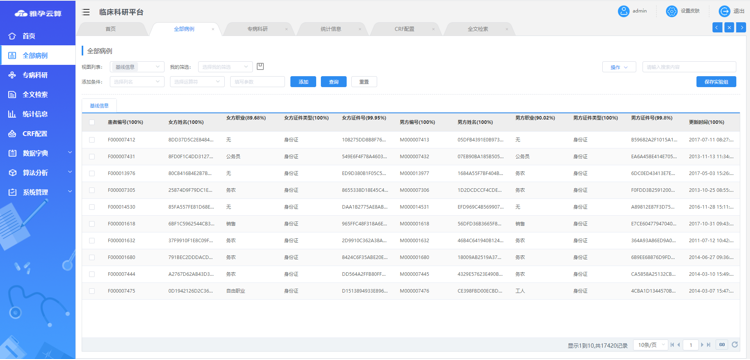The image size is (750, 360).
Task: Expand 系统管理 sidebar menu
Action: (x=38, y=192)
